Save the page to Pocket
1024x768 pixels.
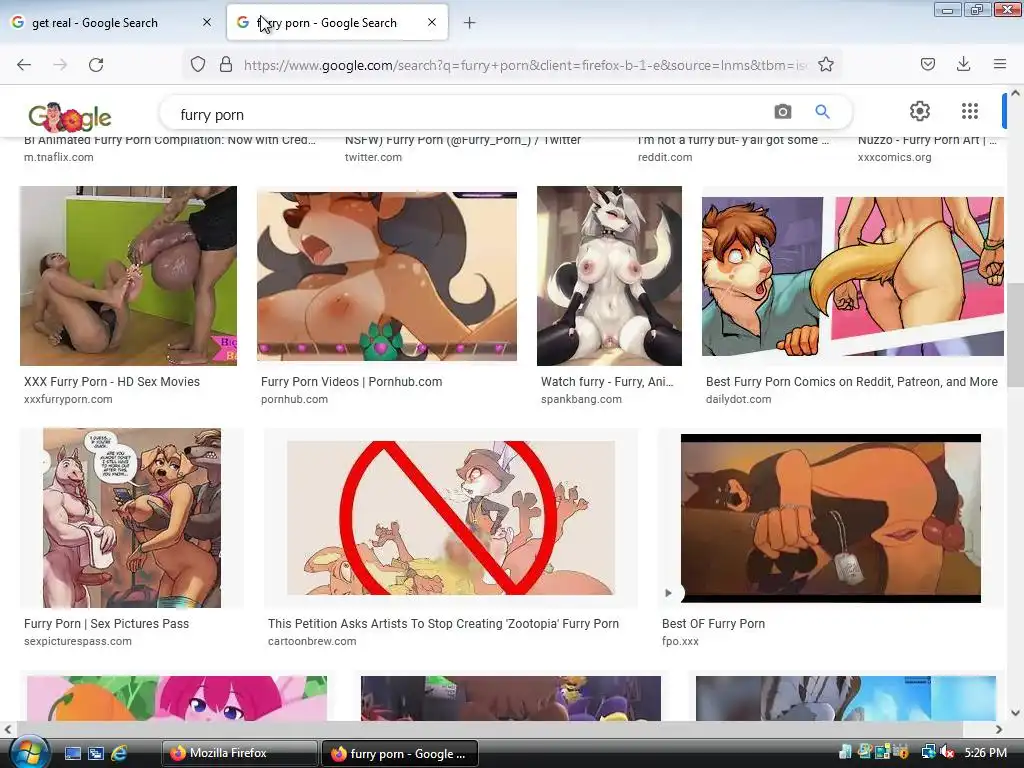pyautogui.click(x=928, y=64)
